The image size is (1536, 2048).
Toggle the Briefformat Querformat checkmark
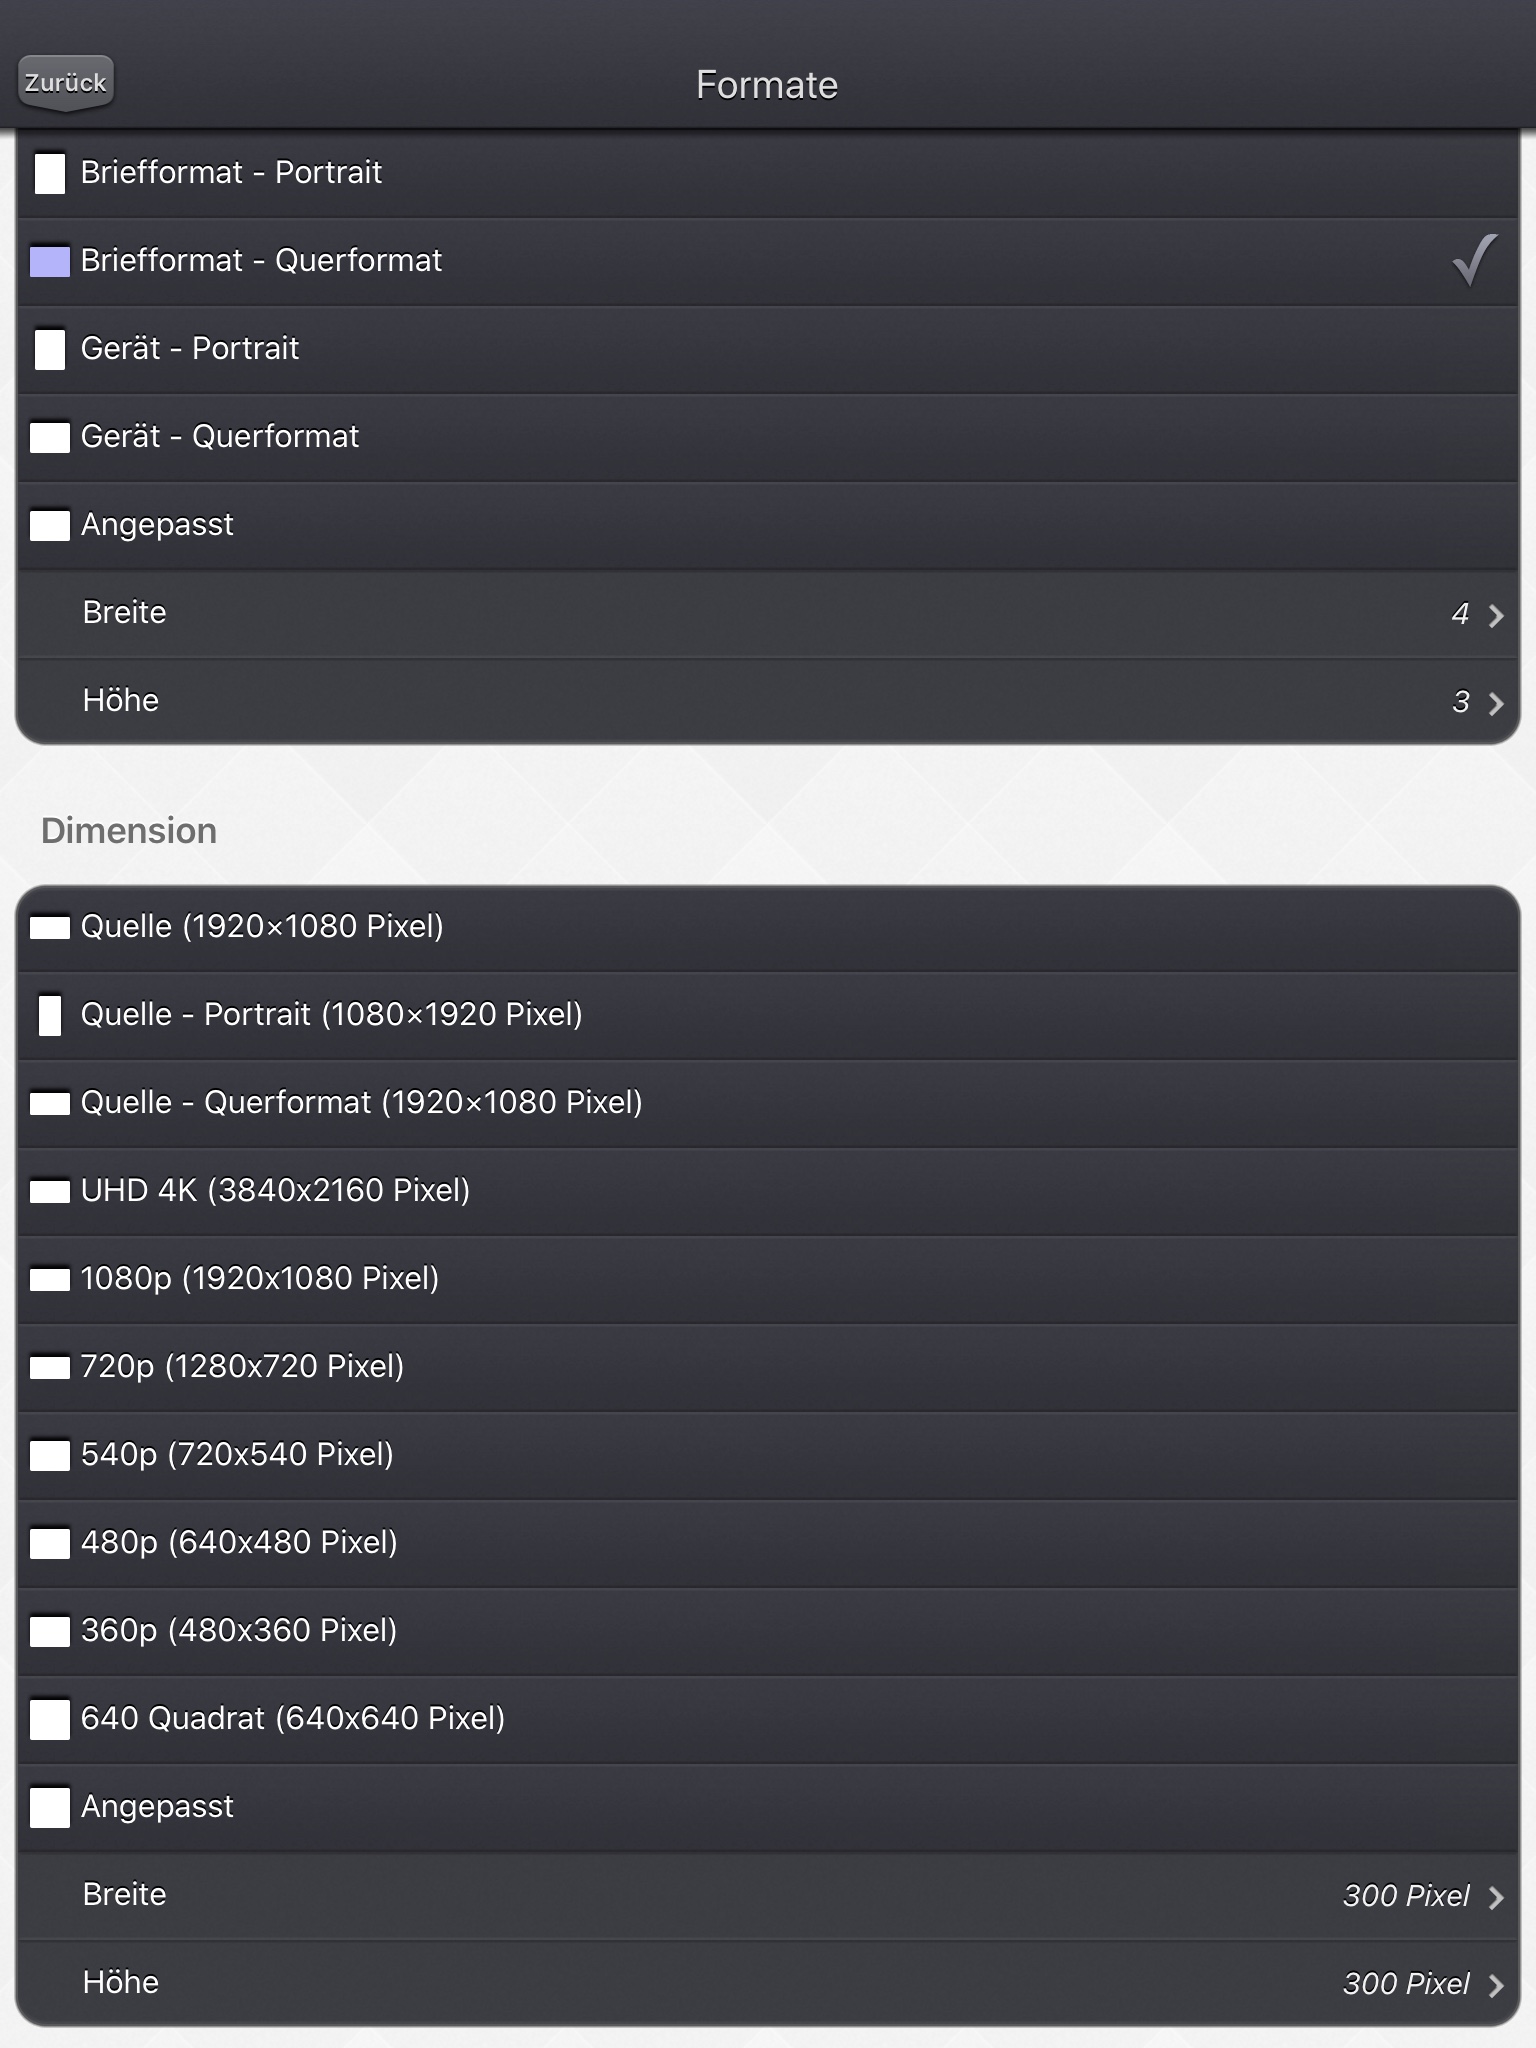[x=1475, y=260]
